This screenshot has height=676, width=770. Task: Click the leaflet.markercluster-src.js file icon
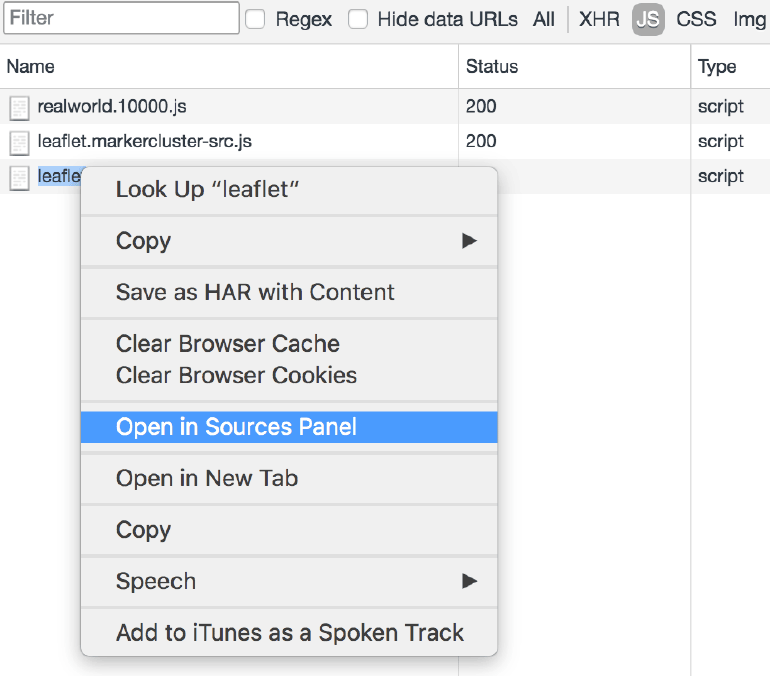tap(20, 143)
